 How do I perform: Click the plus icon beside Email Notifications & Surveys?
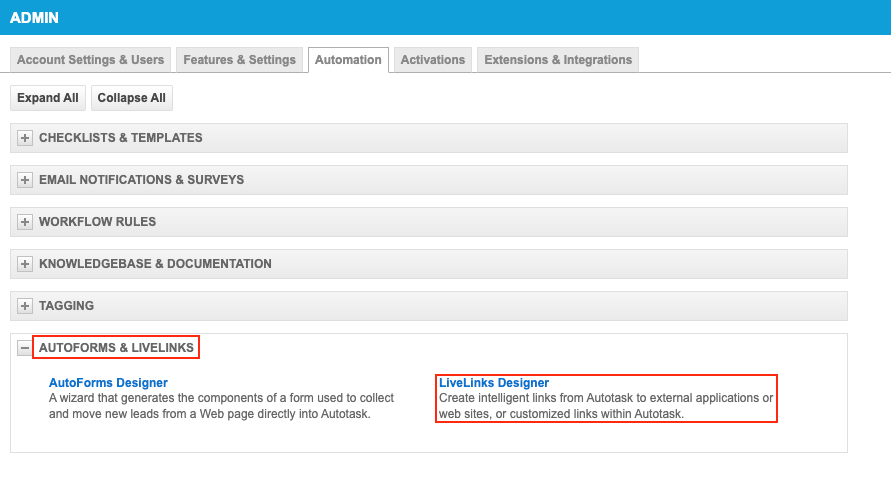click(x=25, y=180)
